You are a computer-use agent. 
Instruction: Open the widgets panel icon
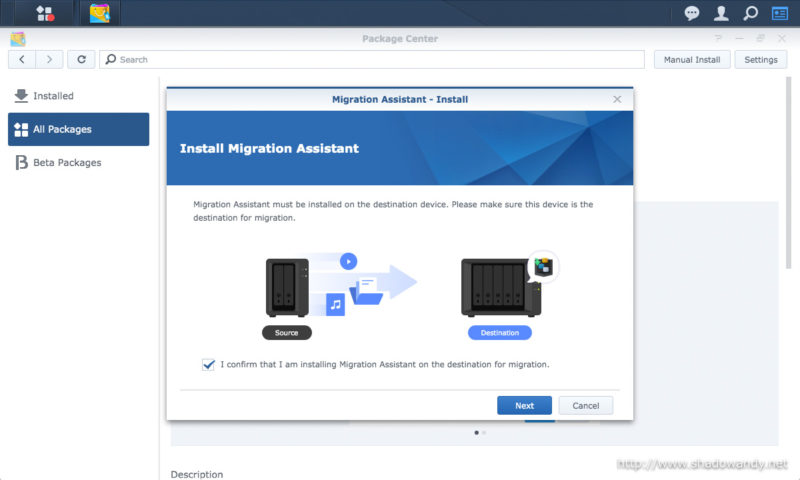780,13
